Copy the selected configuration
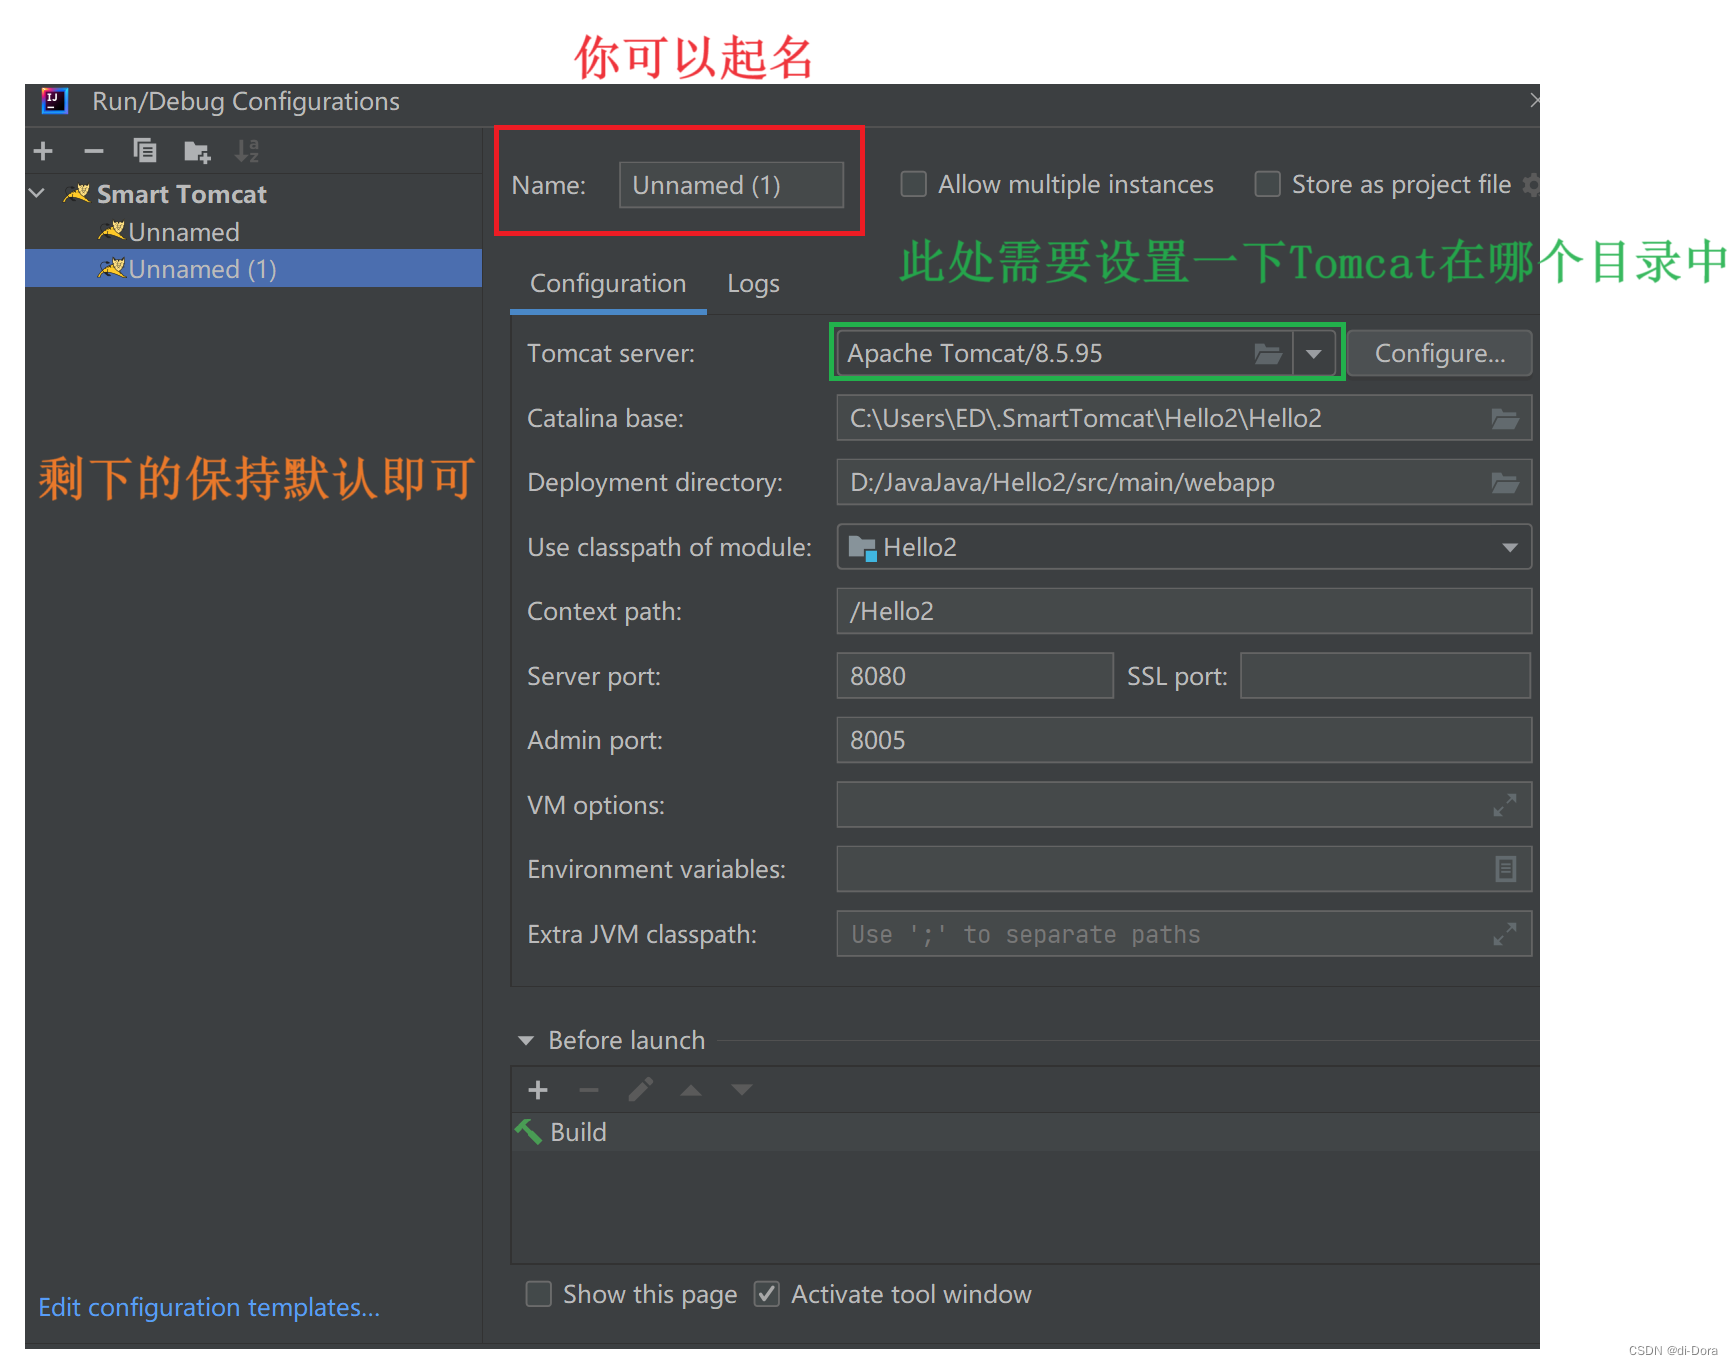The image size is (1733, 1365). 145,151
